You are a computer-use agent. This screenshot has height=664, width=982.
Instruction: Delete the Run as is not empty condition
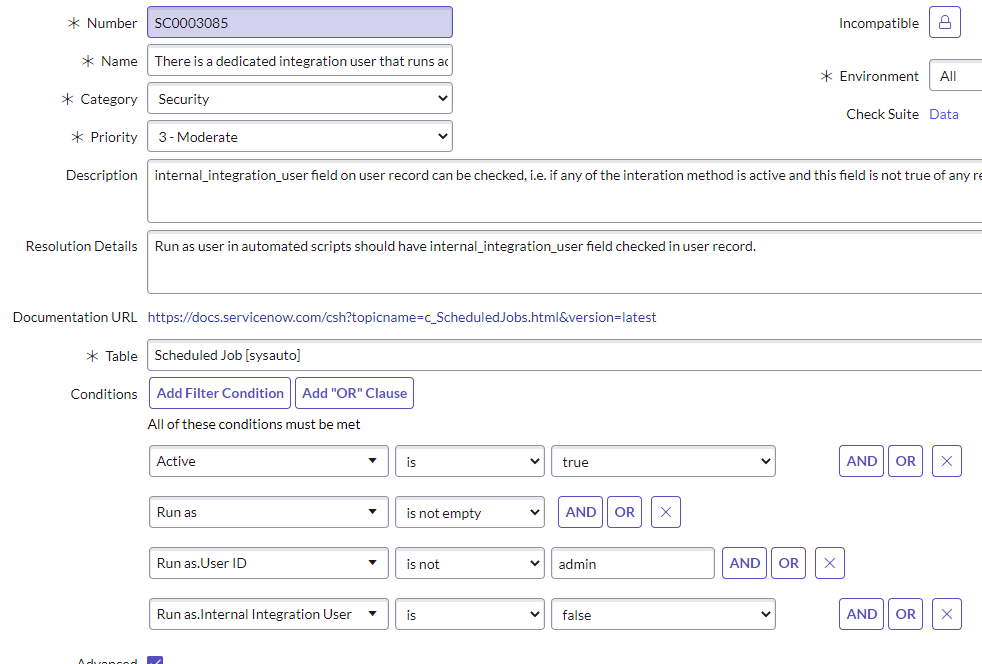[666, 512]
